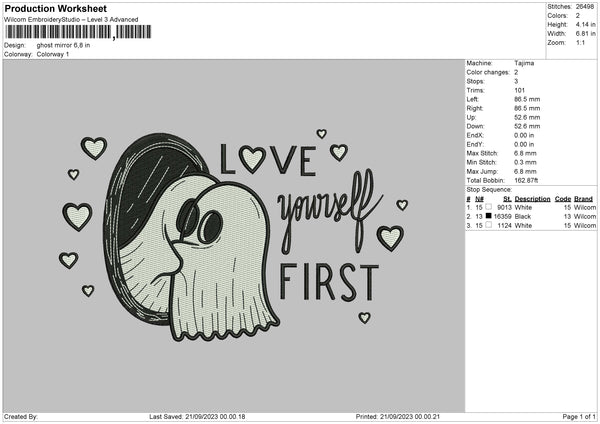Click the black swatch in stop sequence row 2
600x424 pixels.
pos(488,216)
